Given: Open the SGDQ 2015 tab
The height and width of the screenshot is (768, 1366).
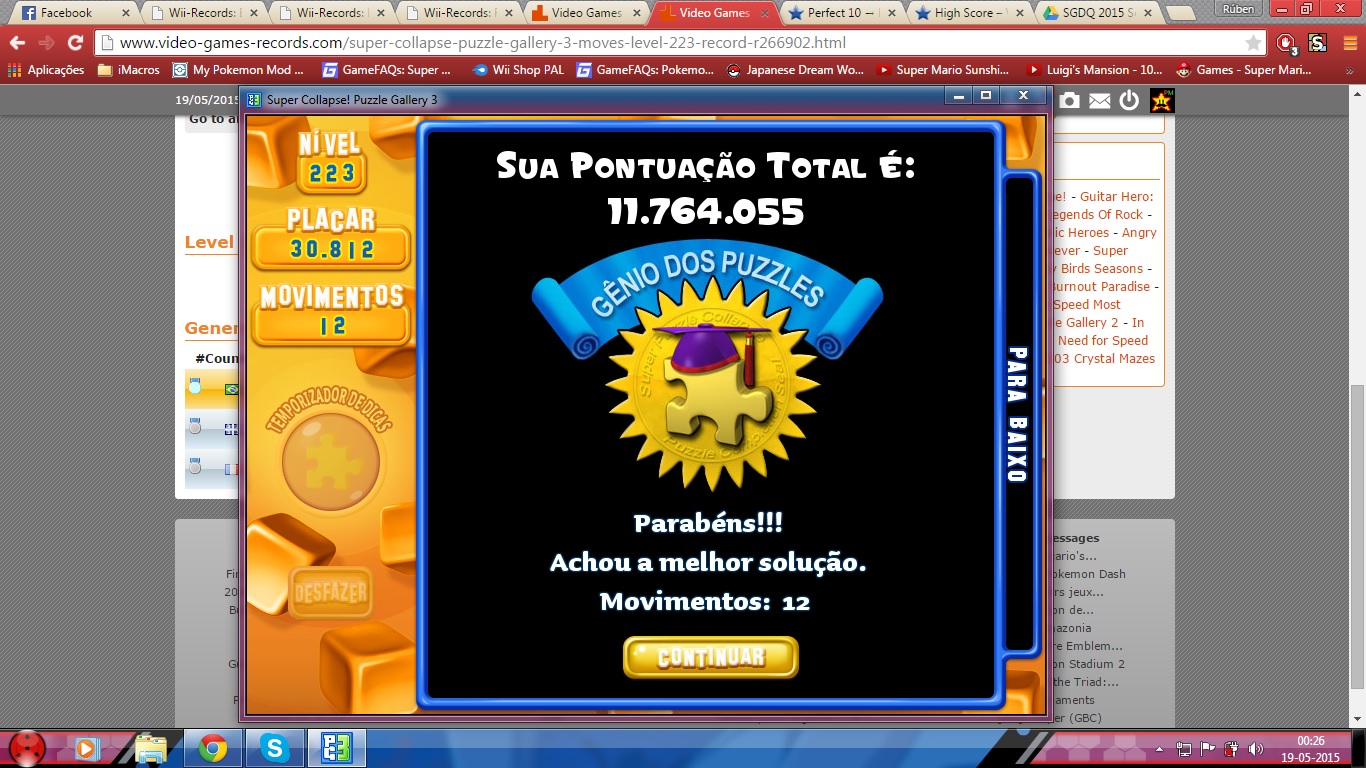Looking at the screenshot, I should [1098, 14].
